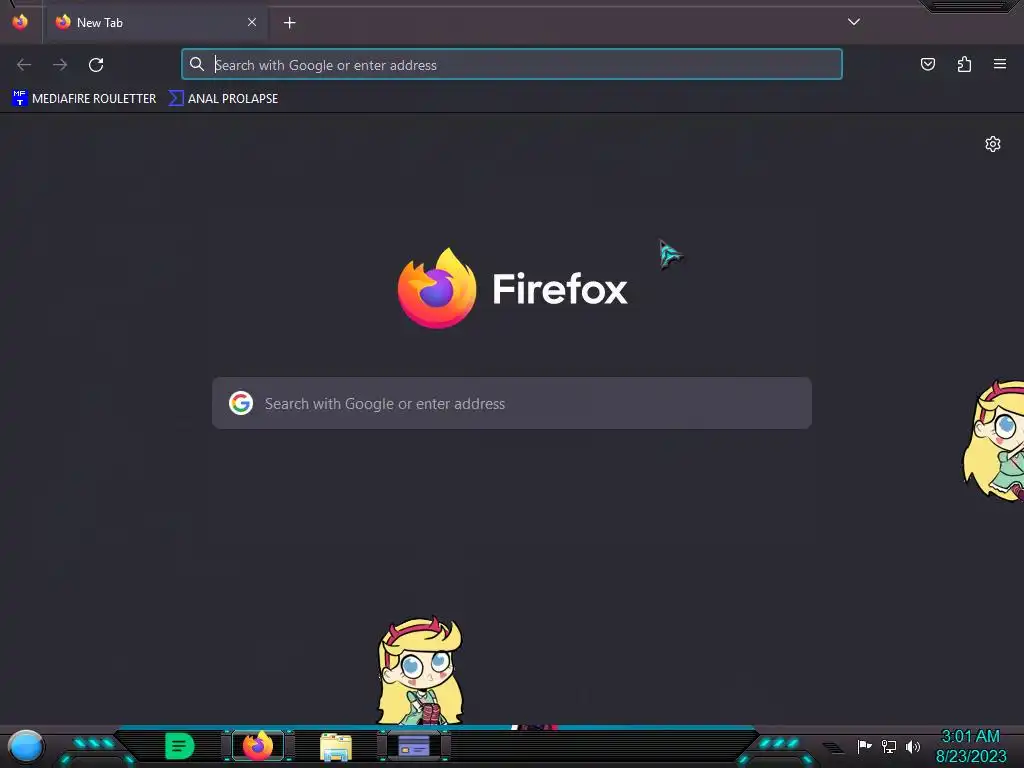The height and width of the screenshot is (768, 1024).
Task: Select the Firefox taskbar button
Action: tap(258, 746)
